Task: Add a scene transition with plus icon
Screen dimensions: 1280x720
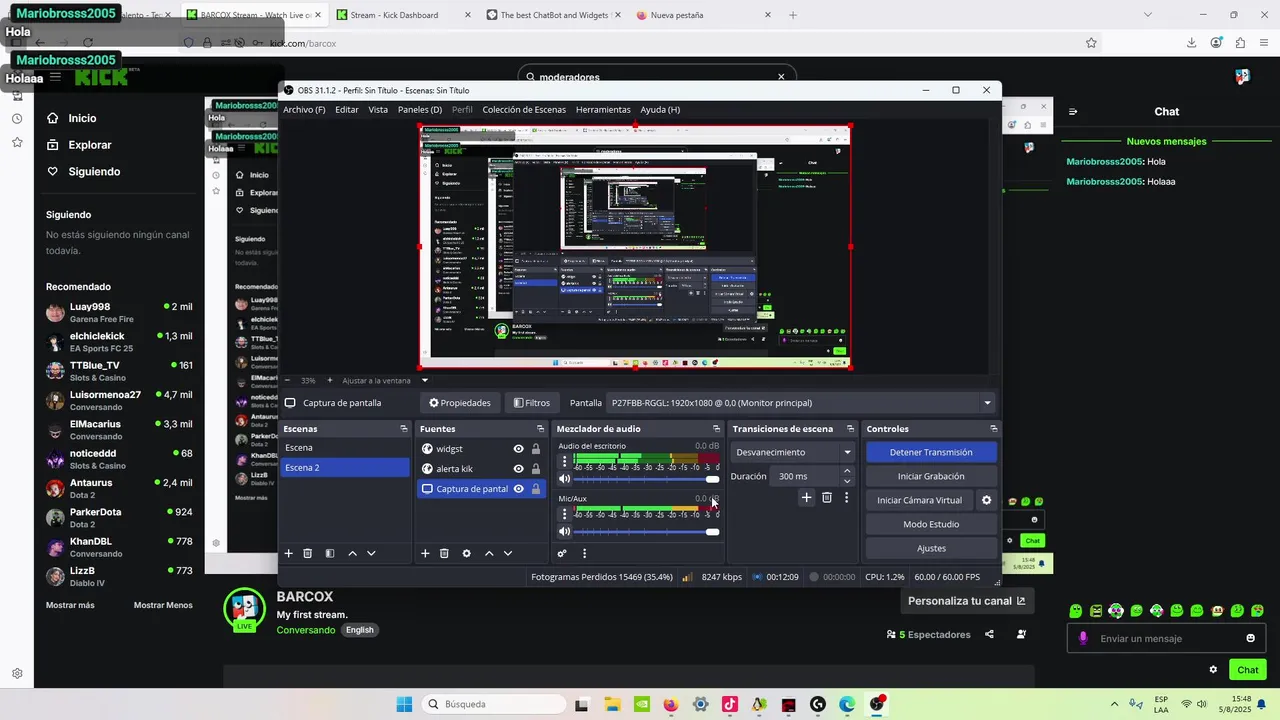Action: [x=806, y=497]
